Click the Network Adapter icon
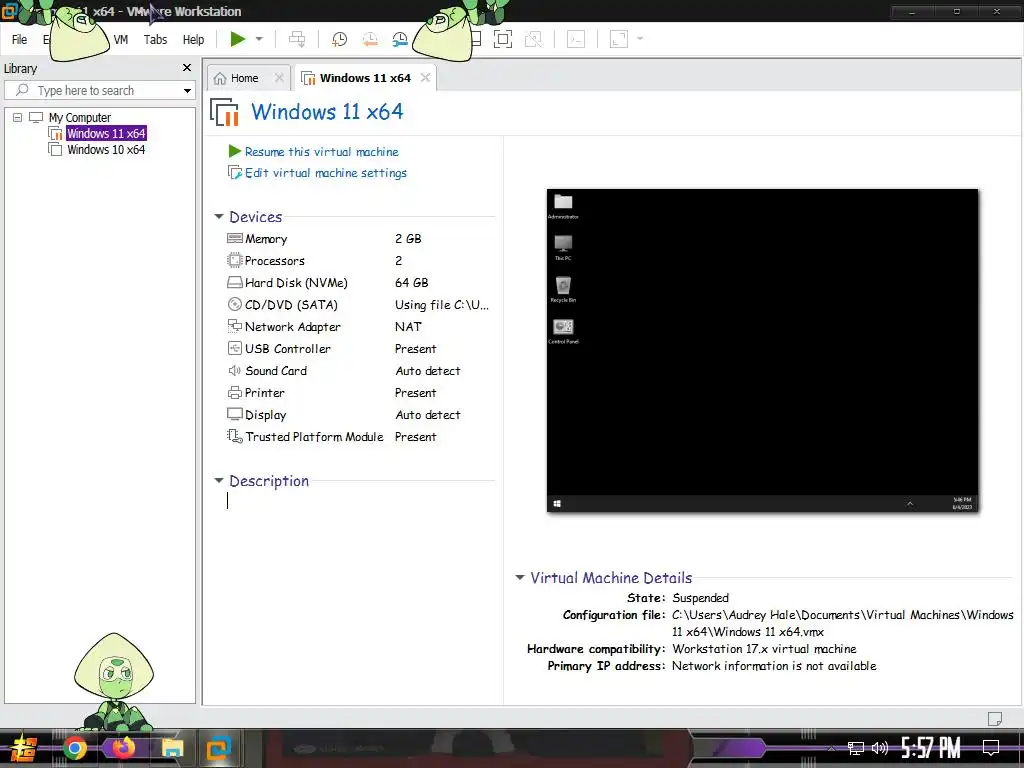 point(234,326)
